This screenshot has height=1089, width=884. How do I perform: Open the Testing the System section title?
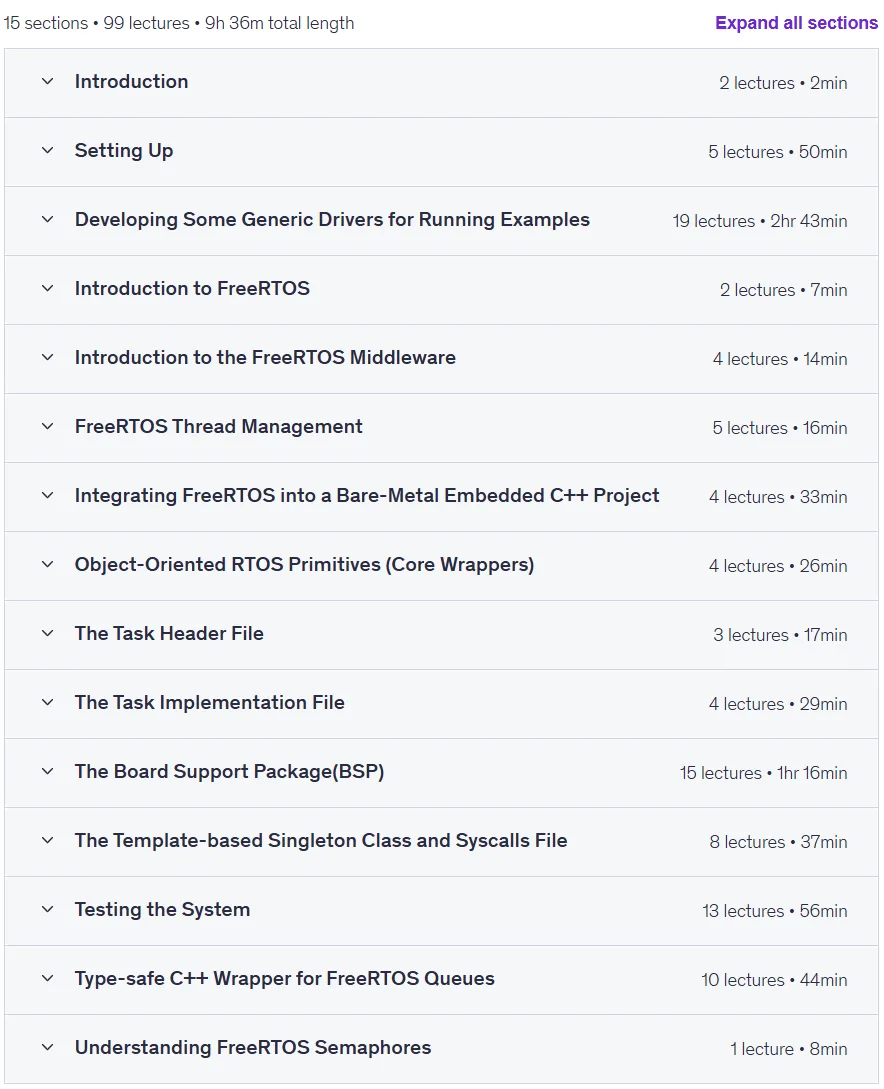(x=162, y=909)
